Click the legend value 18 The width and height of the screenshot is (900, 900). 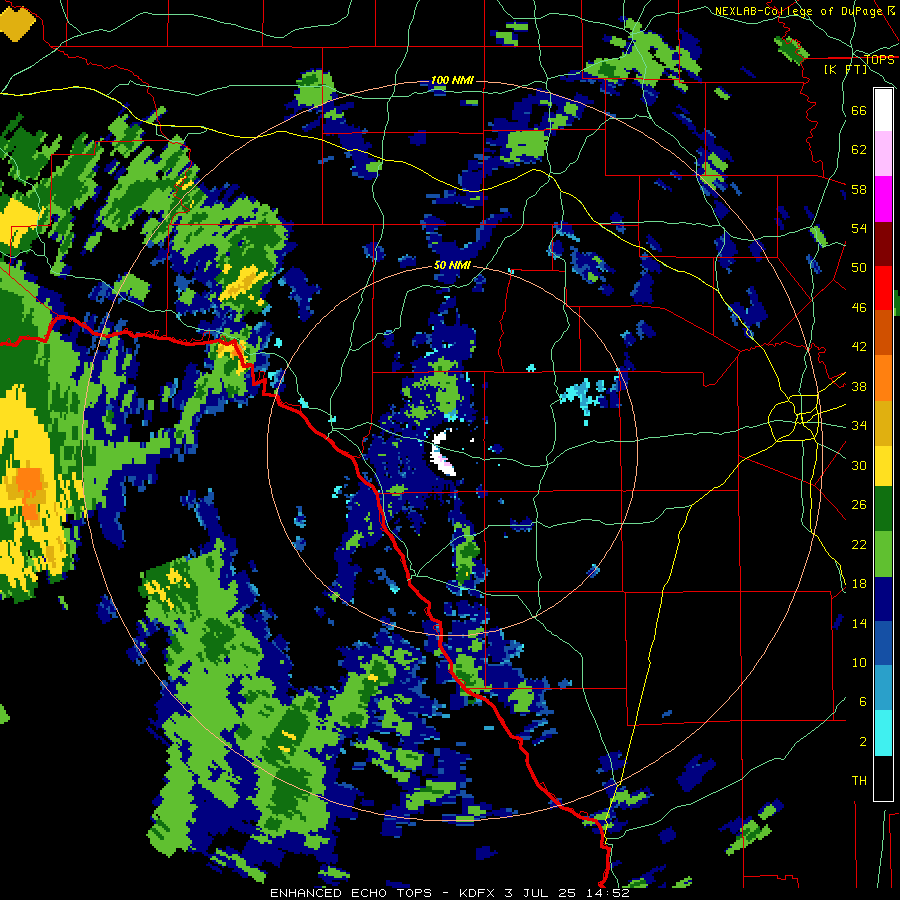pyautogui.click(x=859, y=584)
